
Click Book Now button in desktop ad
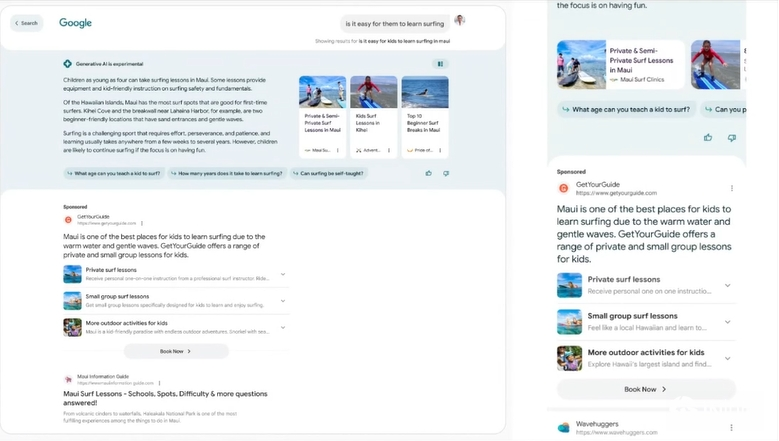click(176, 351)
